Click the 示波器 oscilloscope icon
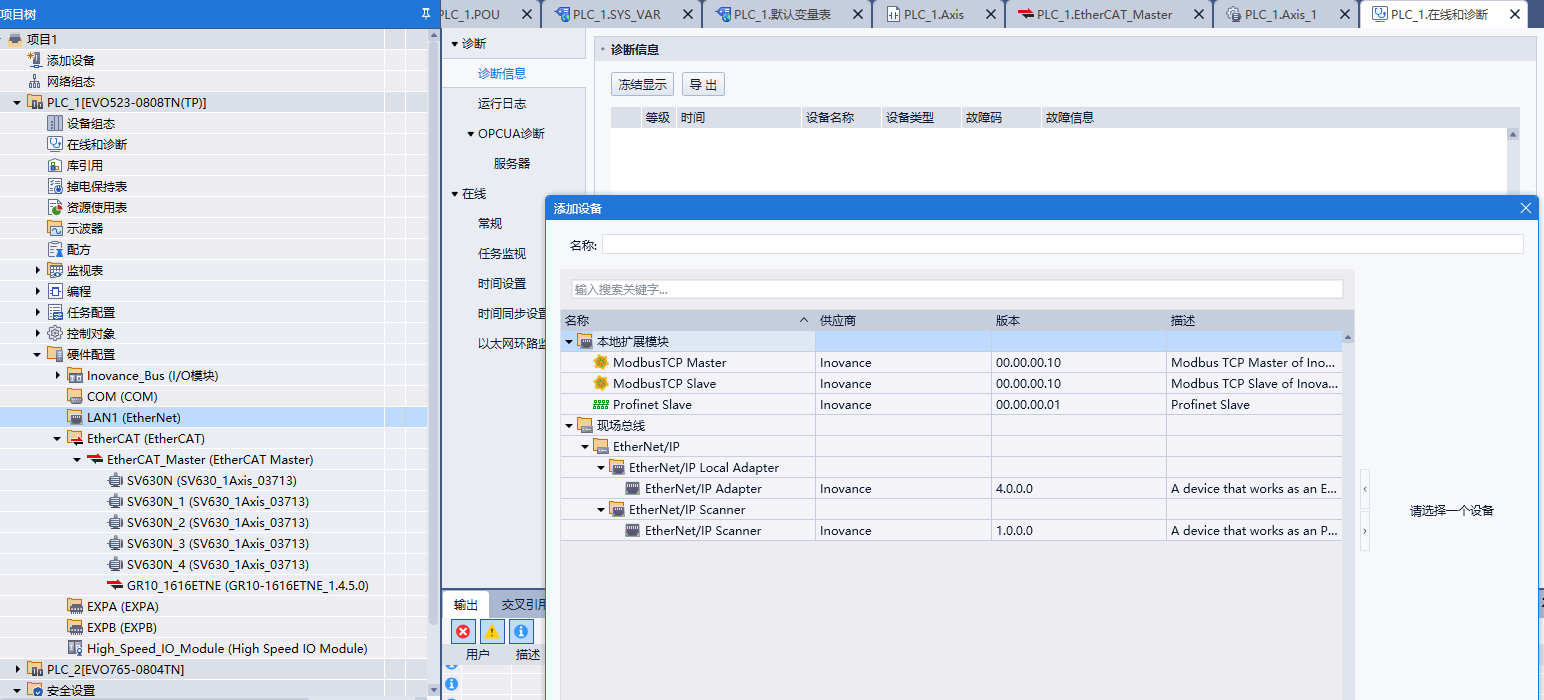Screen dimensions: 1544x700 point(55,228)
